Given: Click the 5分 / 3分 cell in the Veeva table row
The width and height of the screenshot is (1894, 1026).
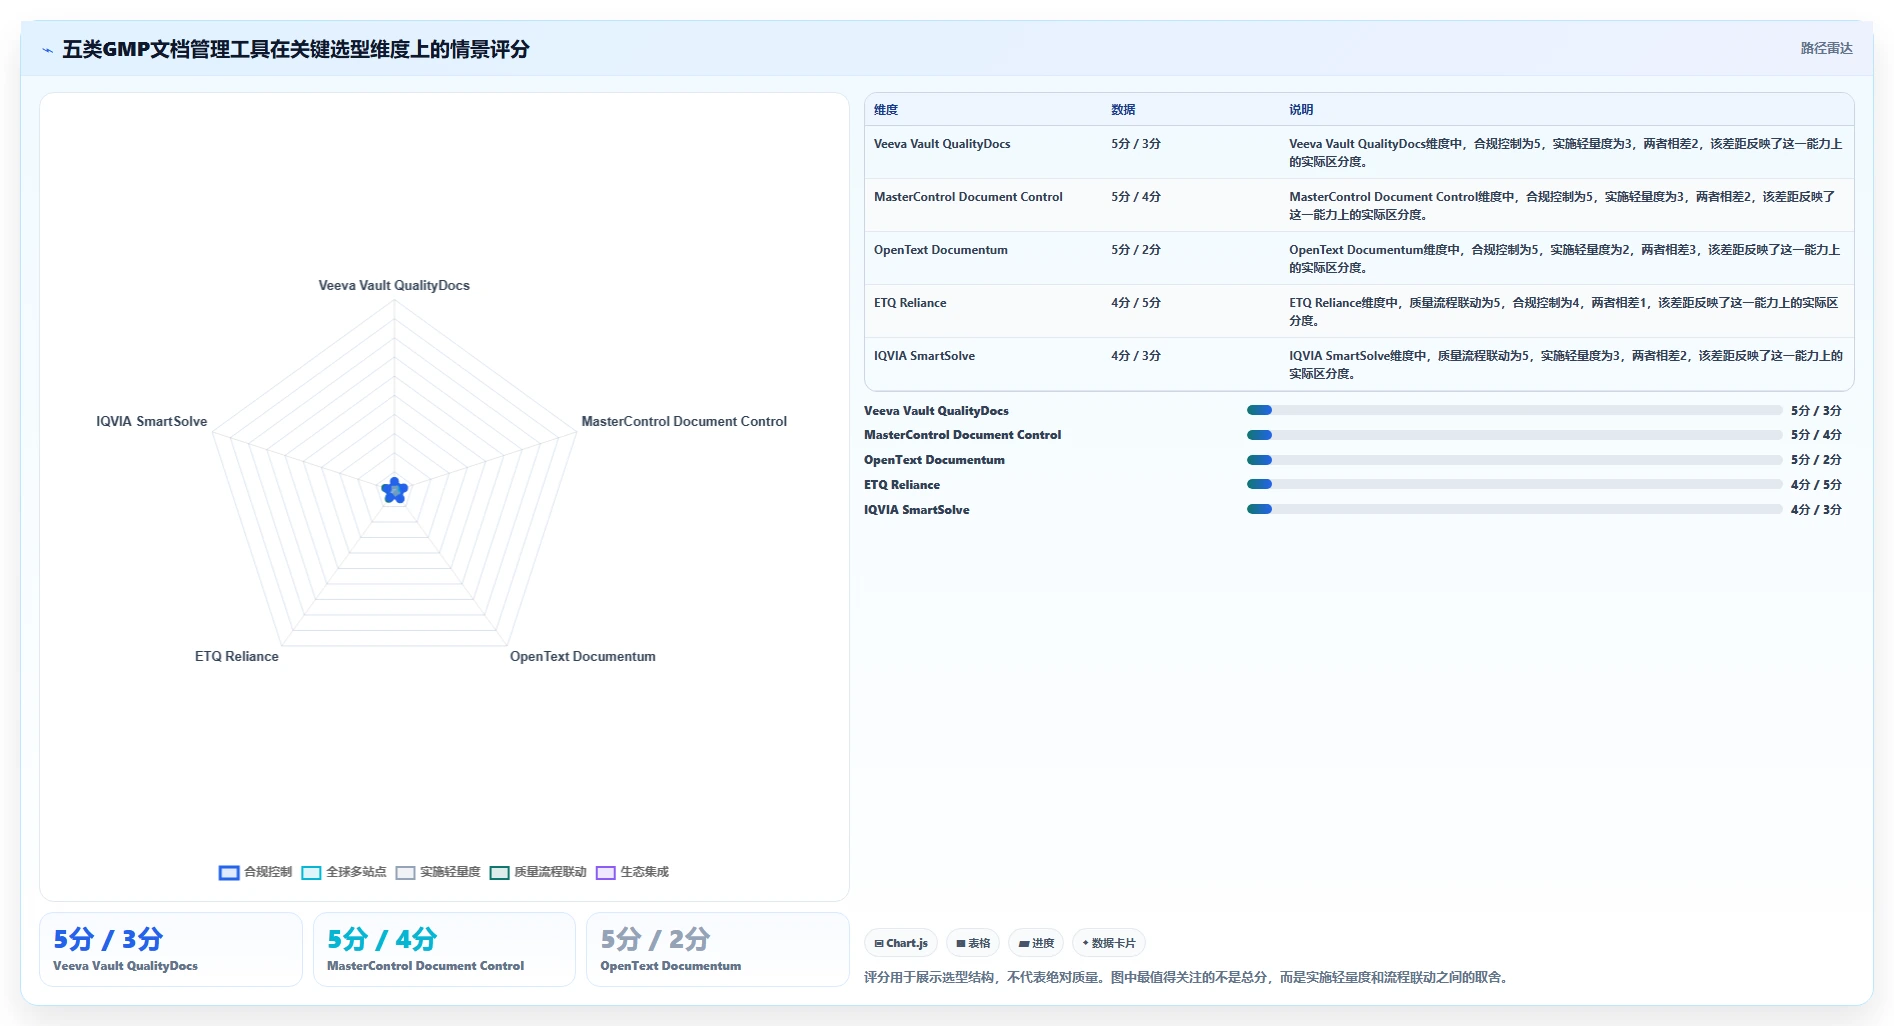Looking at the screenshot, I should click(x=1136, y=144).
